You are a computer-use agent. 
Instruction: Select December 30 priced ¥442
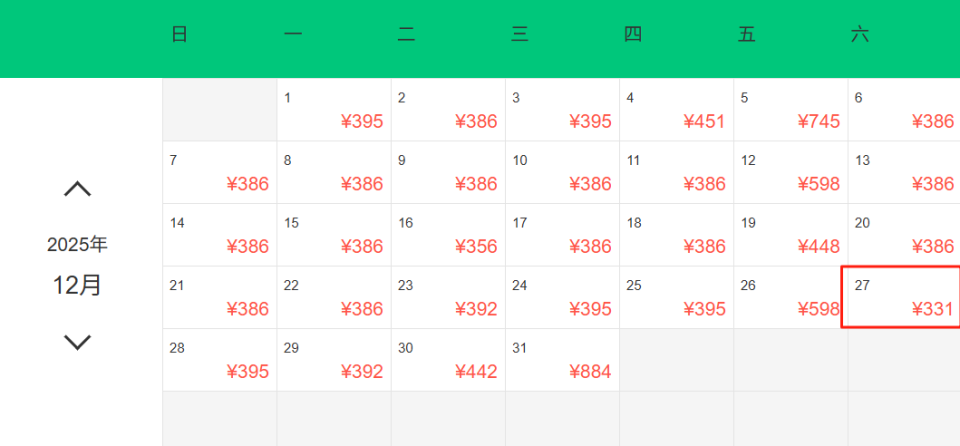[448, 360]
